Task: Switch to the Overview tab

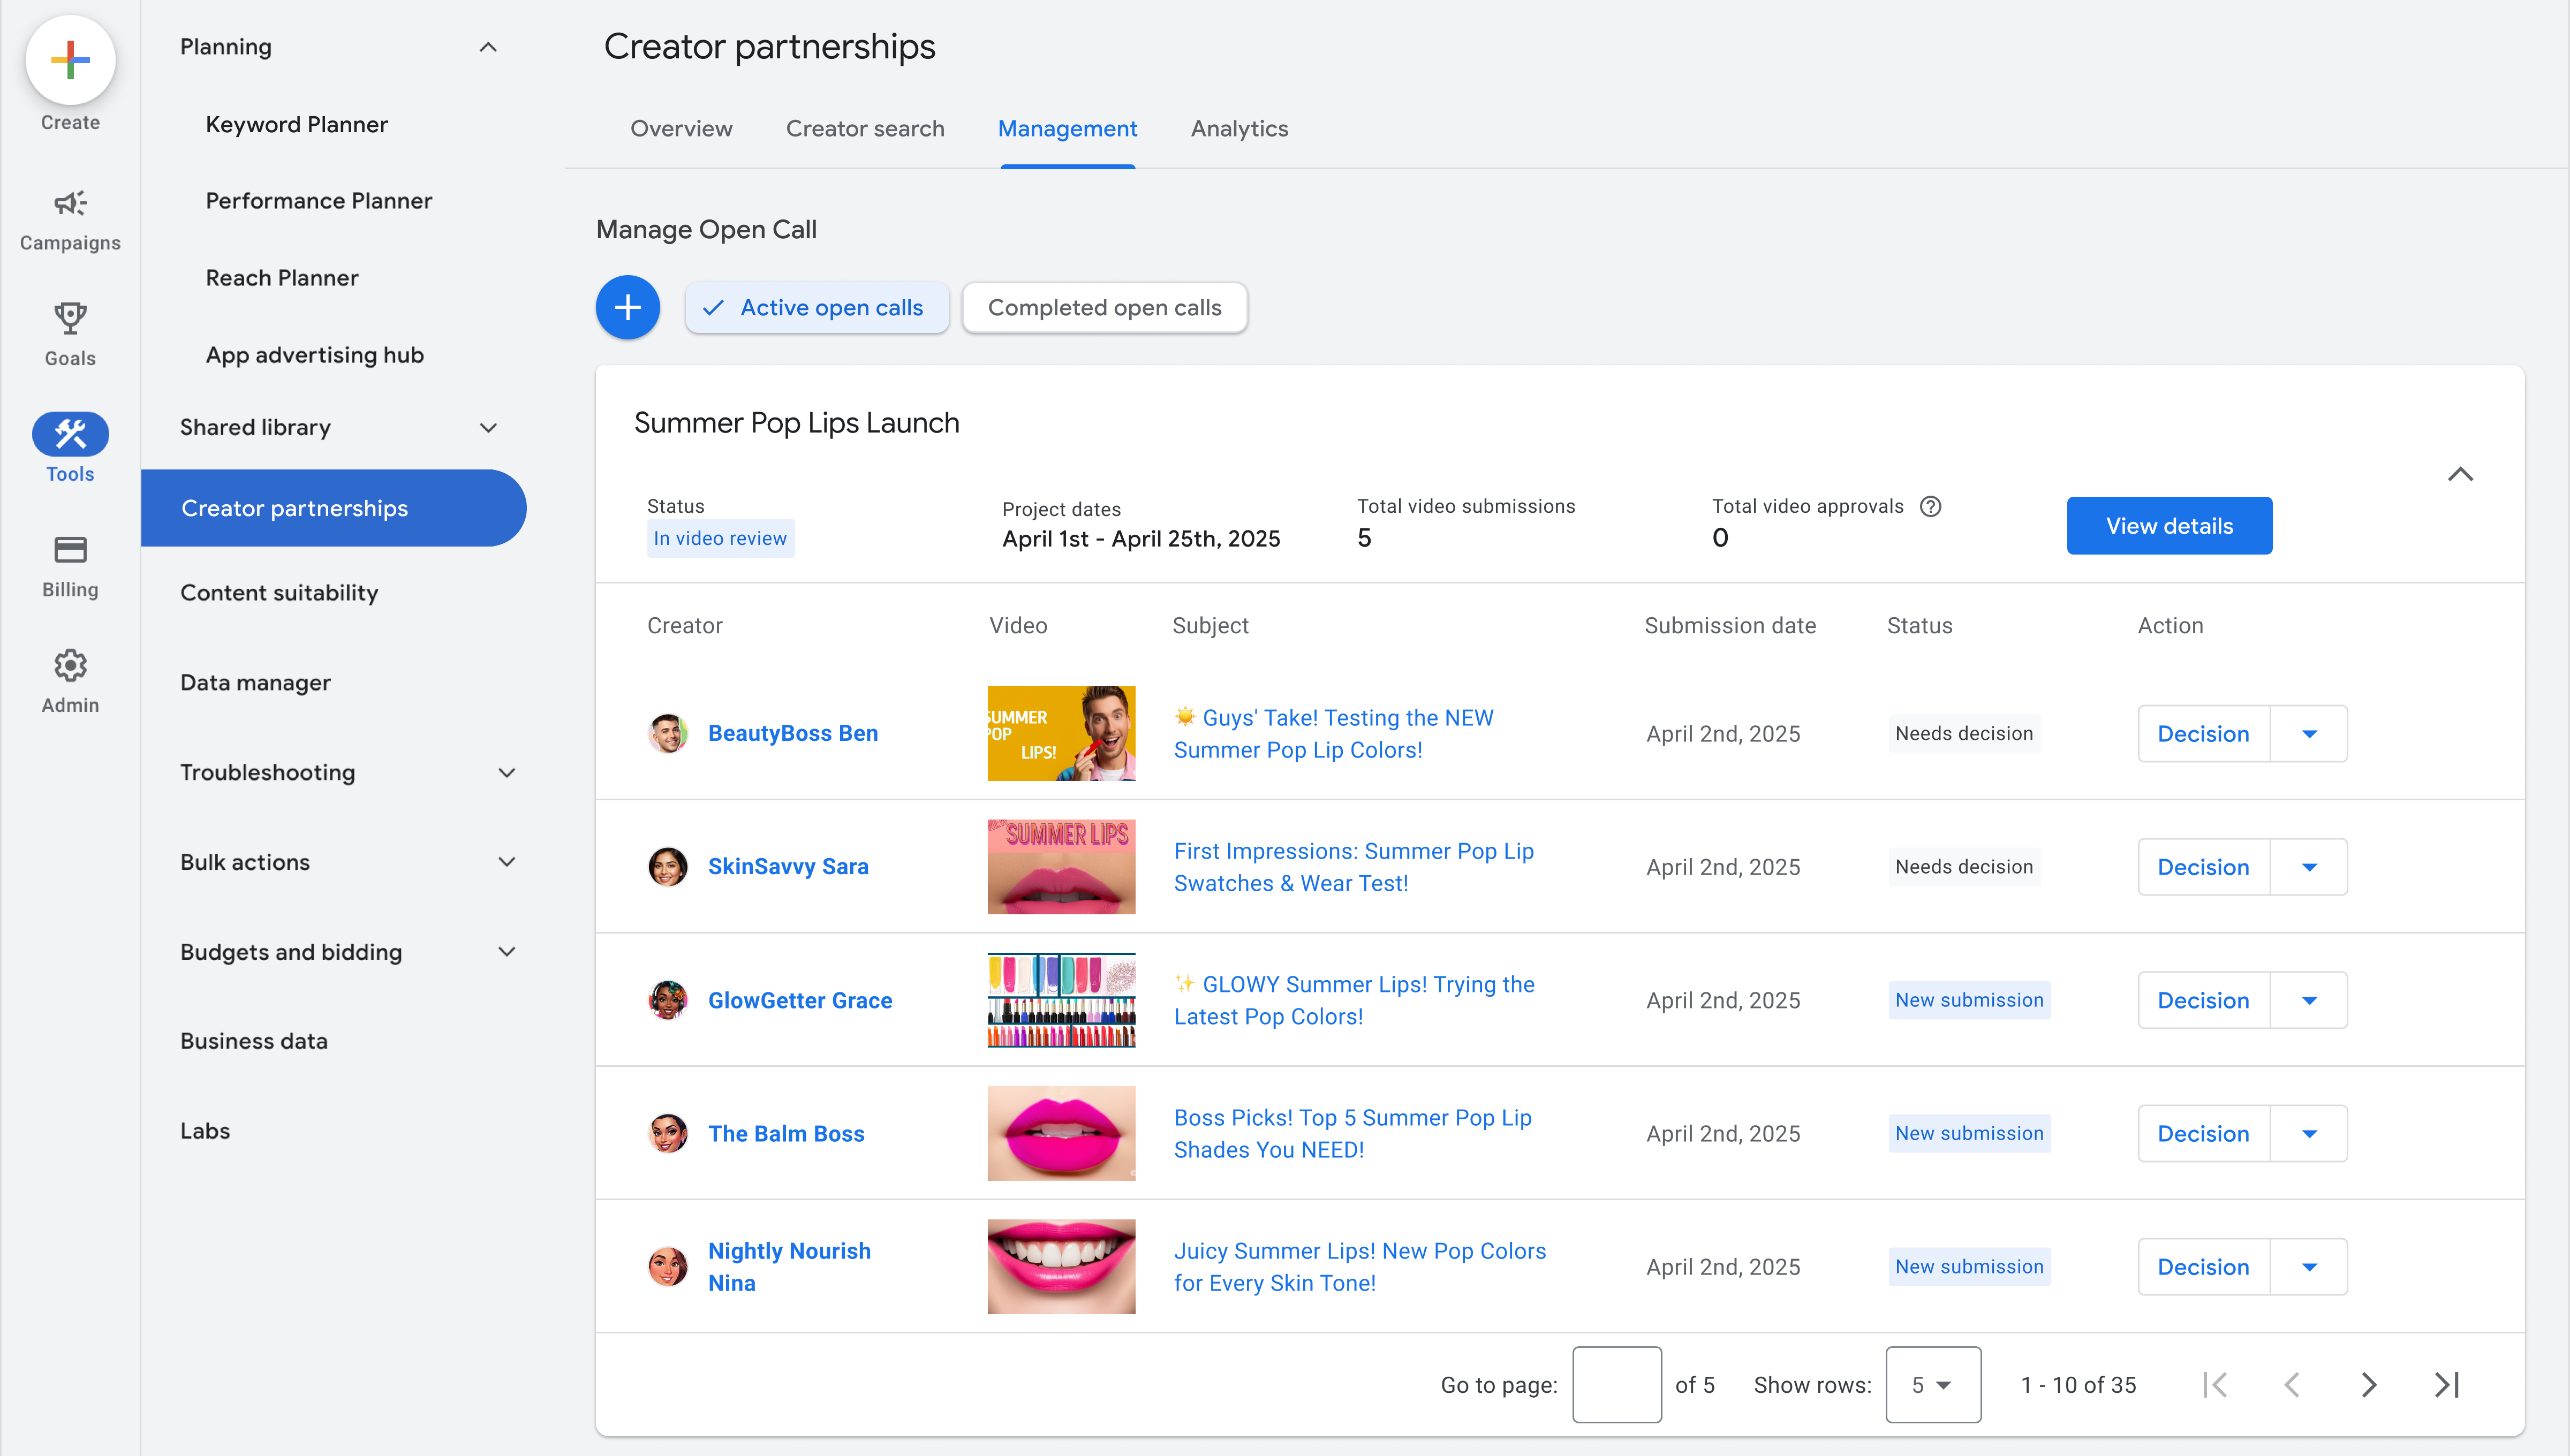Action: [681, 129]
